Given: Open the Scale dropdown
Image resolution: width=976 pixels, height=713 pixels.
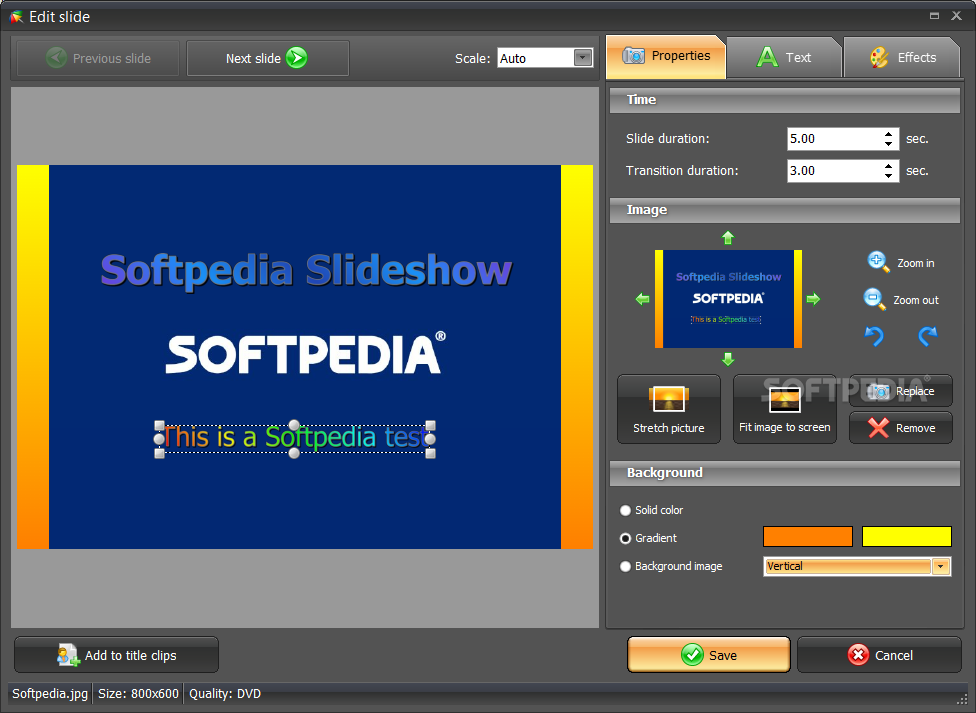Looking at the screenshot, I should point(583,58).
